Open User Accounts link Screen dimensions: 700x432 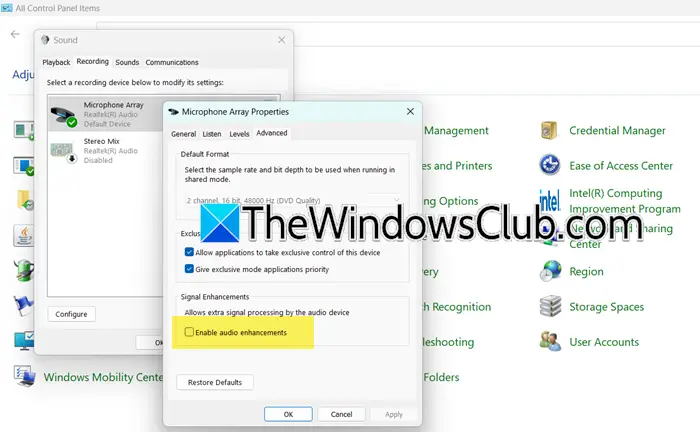pyautogui.click(x=604, y=342)
